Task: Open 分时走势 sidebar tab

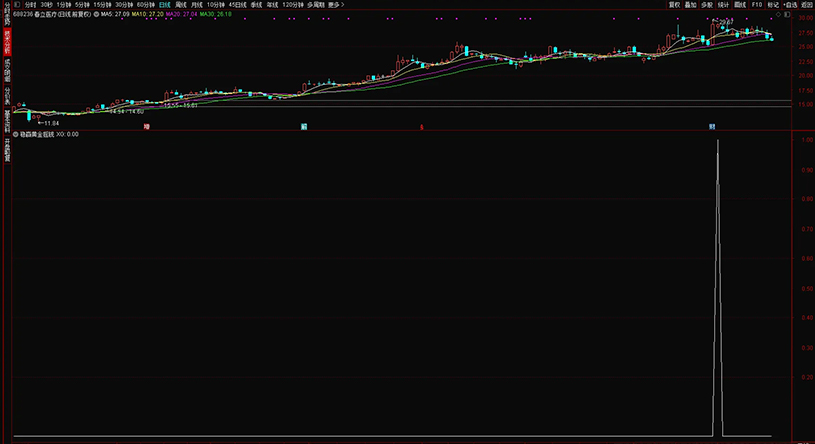Action: tap(7, 14)
